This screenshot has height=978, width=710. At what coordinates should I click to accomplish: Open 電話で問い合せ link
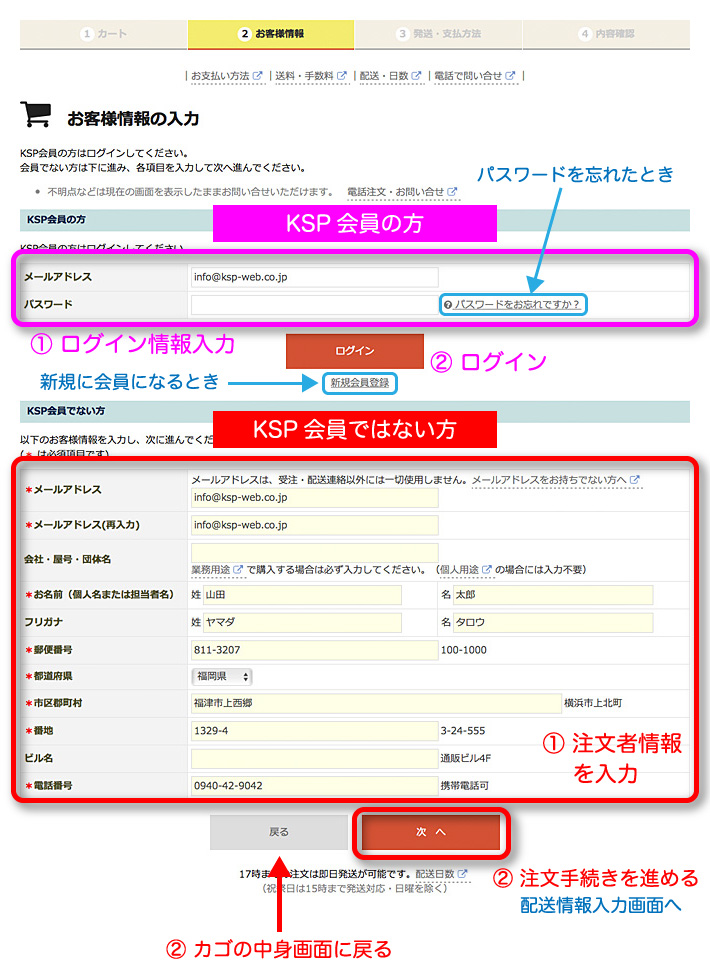click(x=468, y=75)
